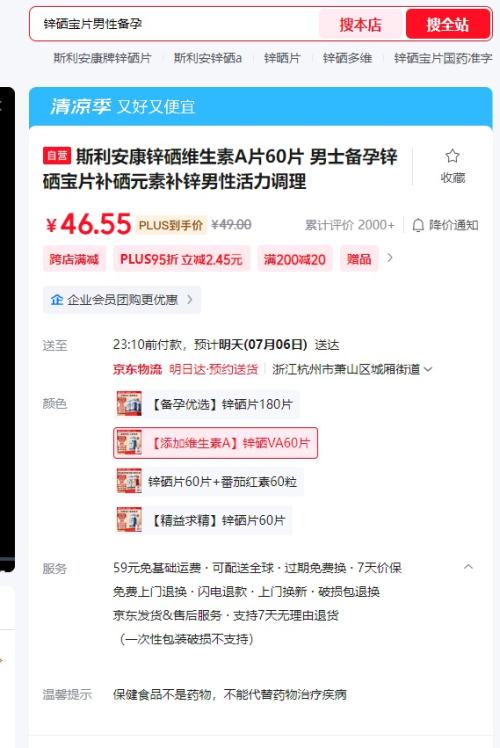
Task: Click the 赠品 promotion tag
Action: 359,259
